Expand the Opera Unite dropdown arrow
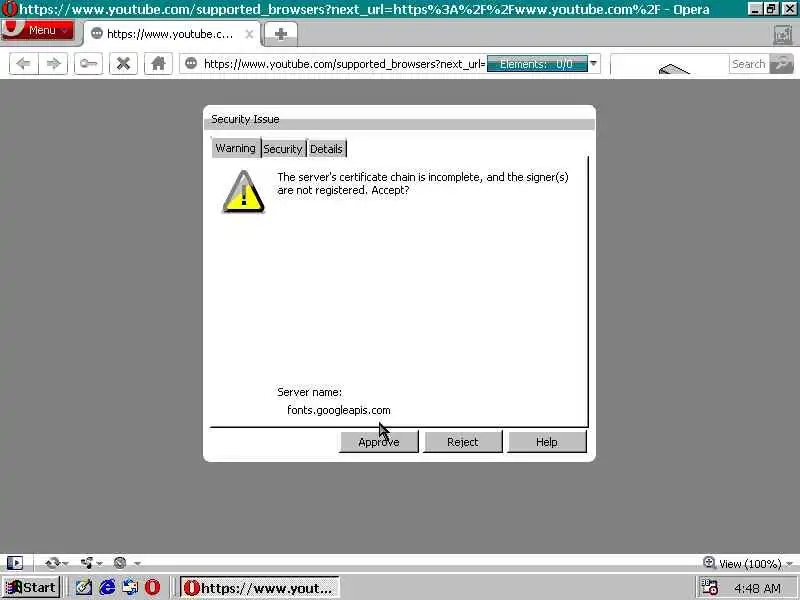This screenshot has width=800, height=600. tap(99, 564)
